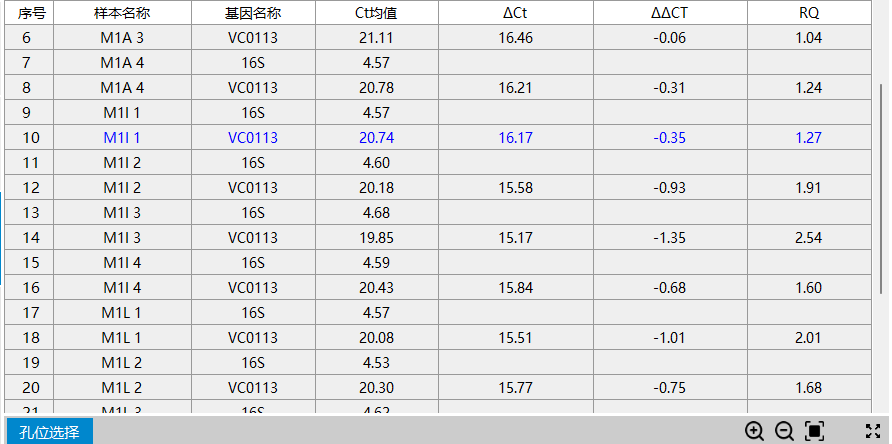
Task: Sort by the 样本名称 column header
Action: tap(122, 13)
